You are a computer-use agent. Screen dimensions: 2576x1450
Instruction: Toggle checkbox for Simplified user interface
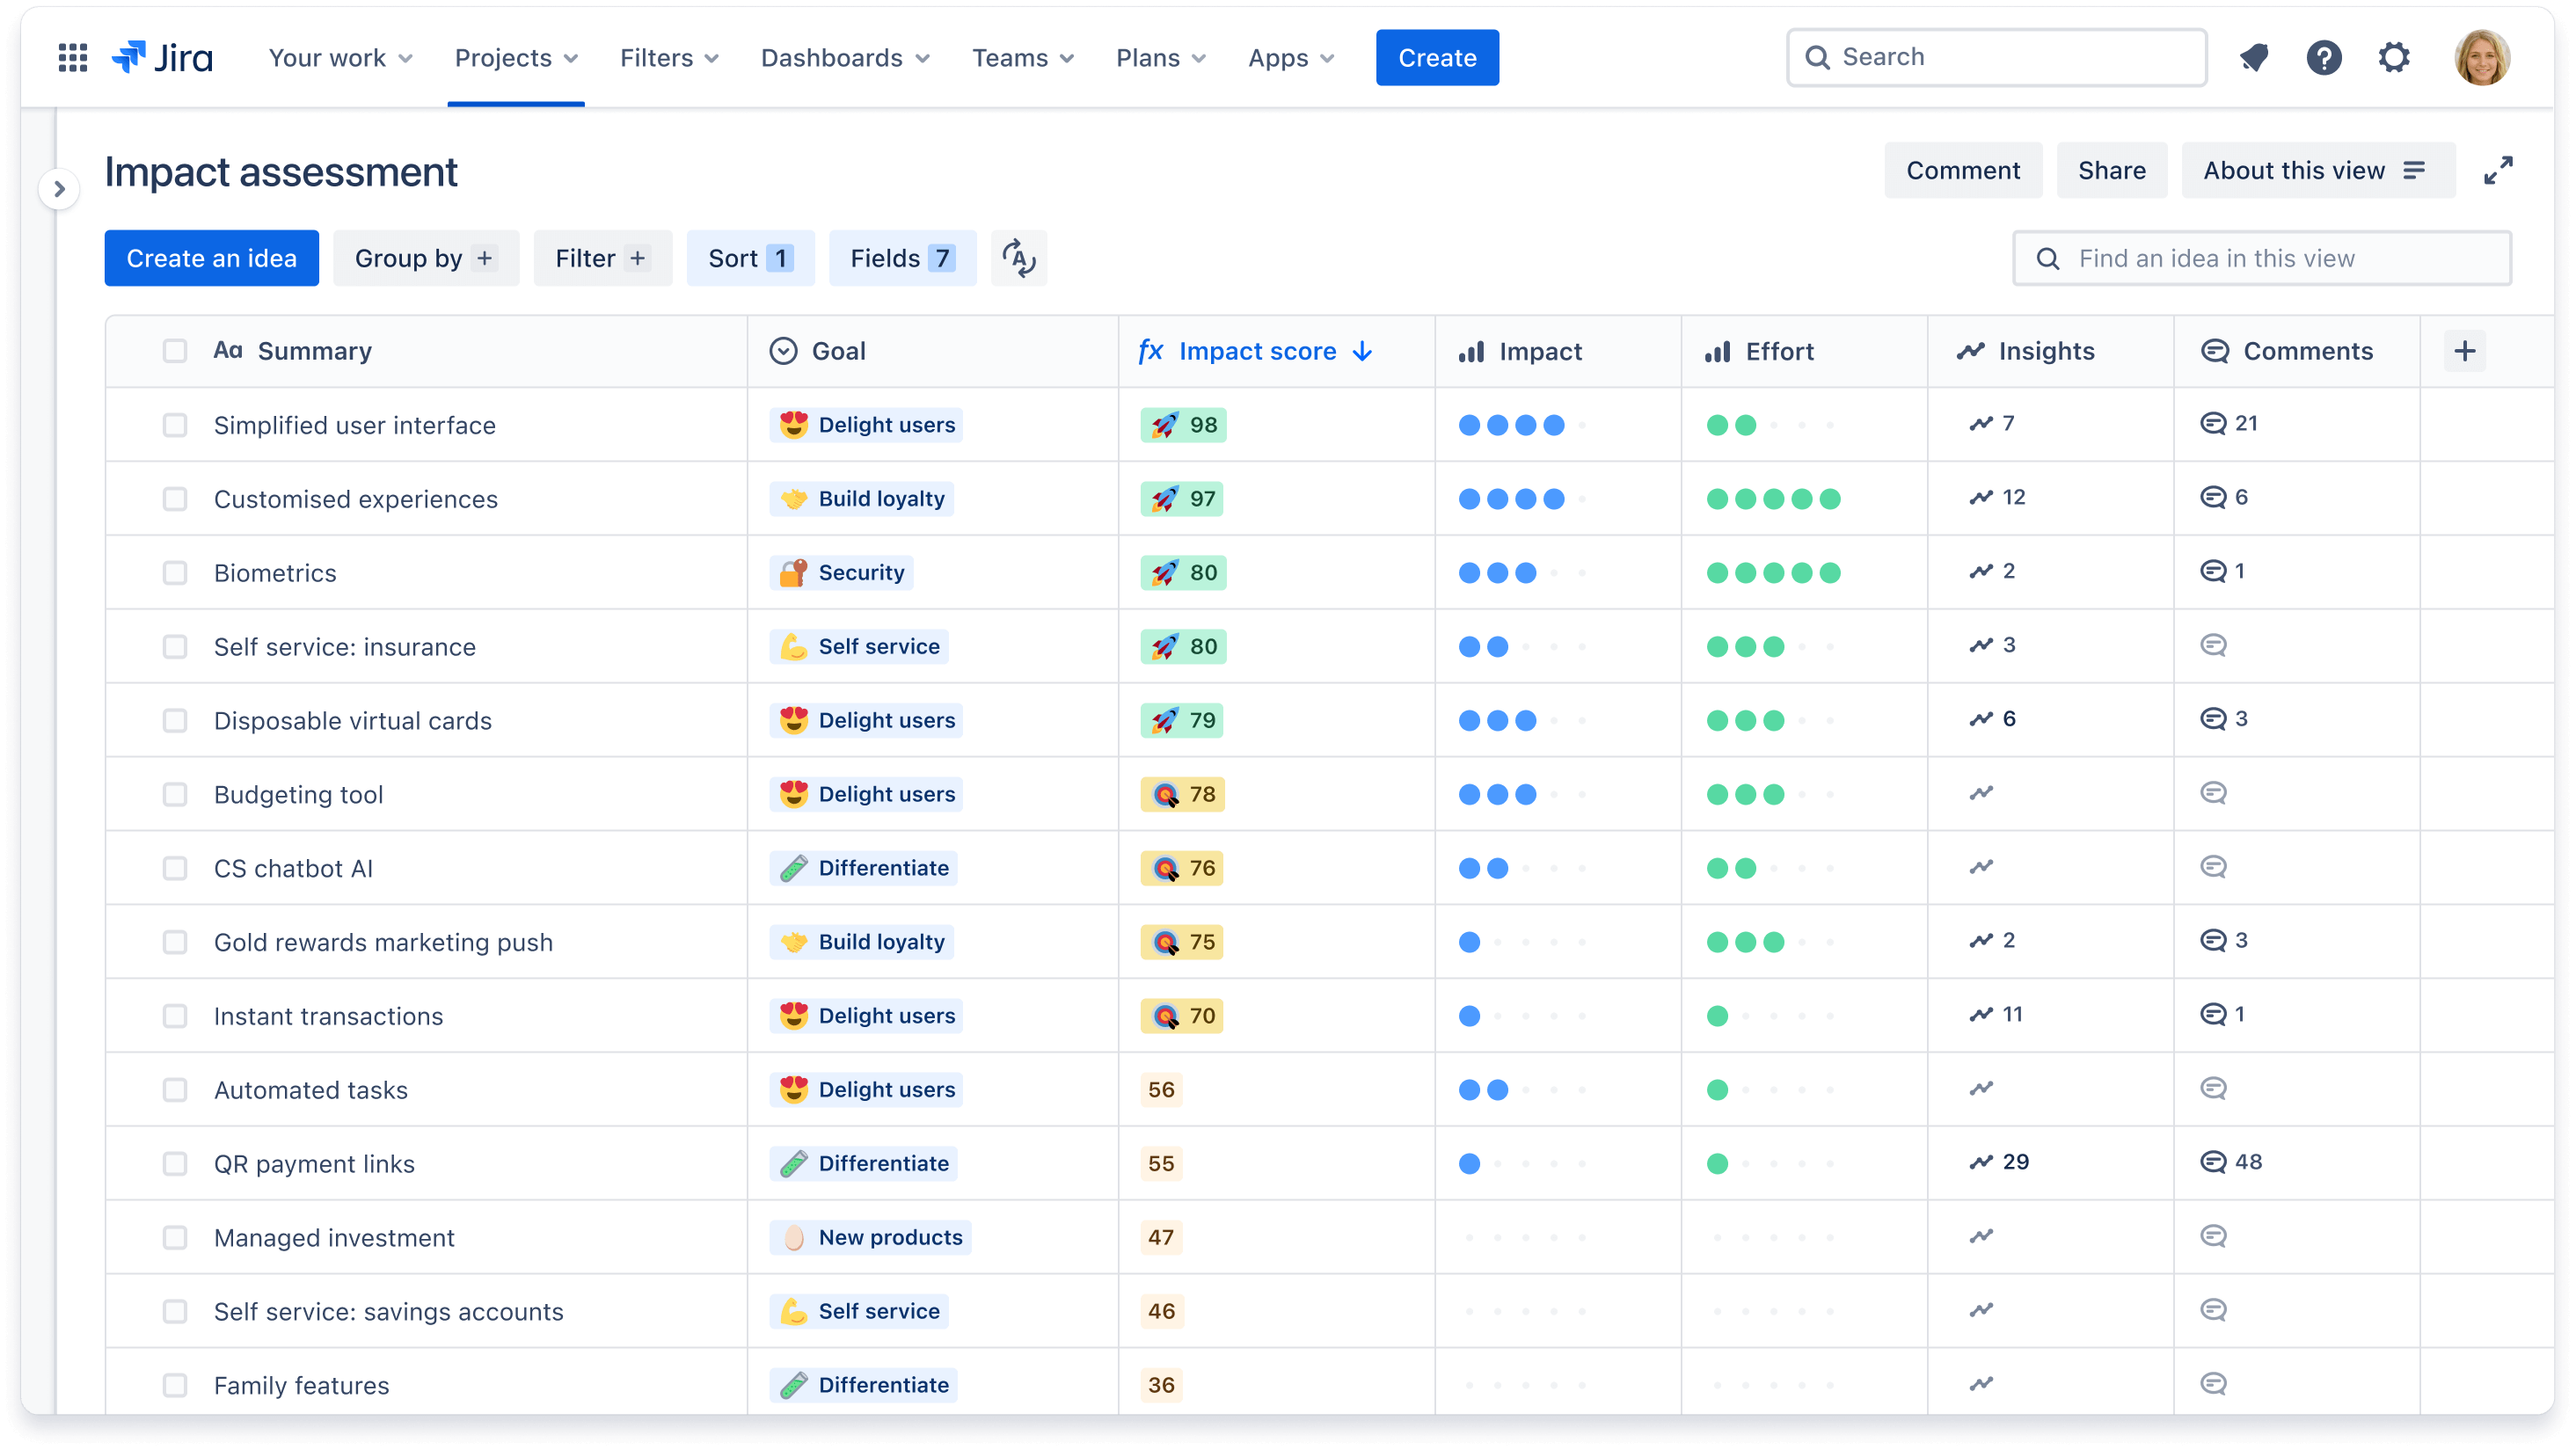point(173,425)
